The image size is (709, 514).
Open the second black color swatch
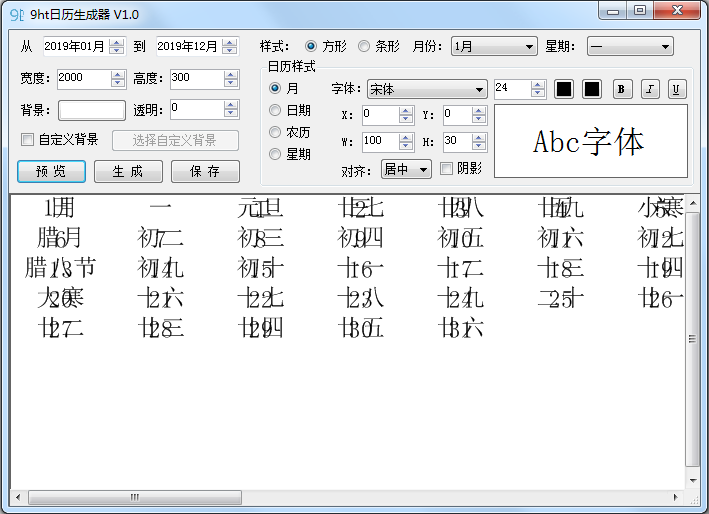[x=591, y=89]
